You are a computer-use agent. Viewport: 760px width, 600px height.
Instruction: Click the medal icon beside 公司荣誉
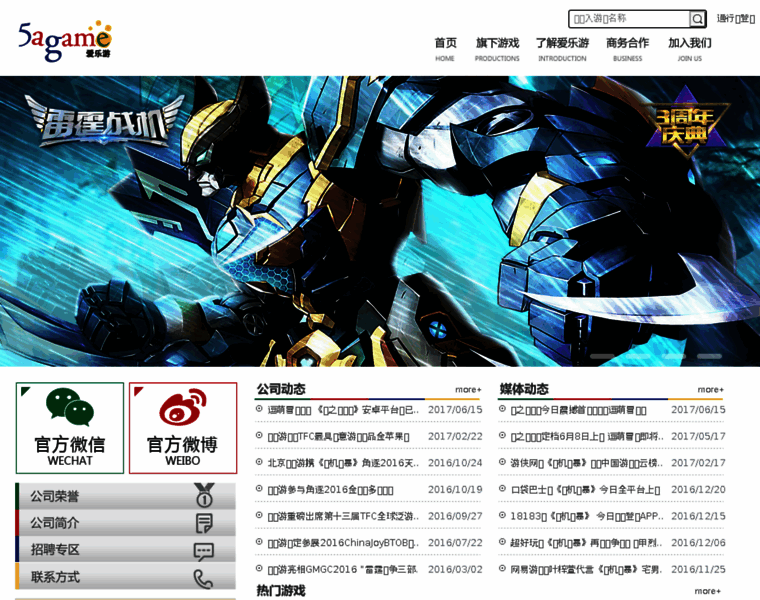pyautogui.click(x=204, y=495)
